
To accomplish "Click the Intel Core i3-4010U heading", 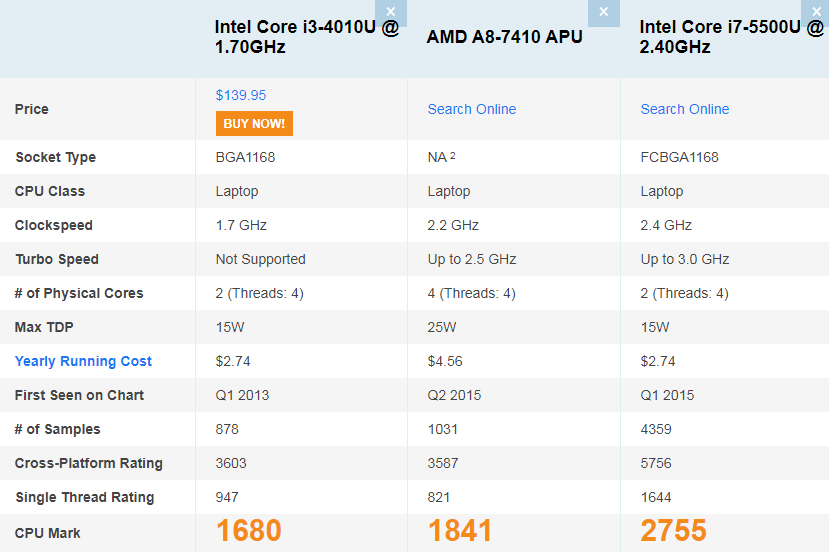I will click(306, 37).
